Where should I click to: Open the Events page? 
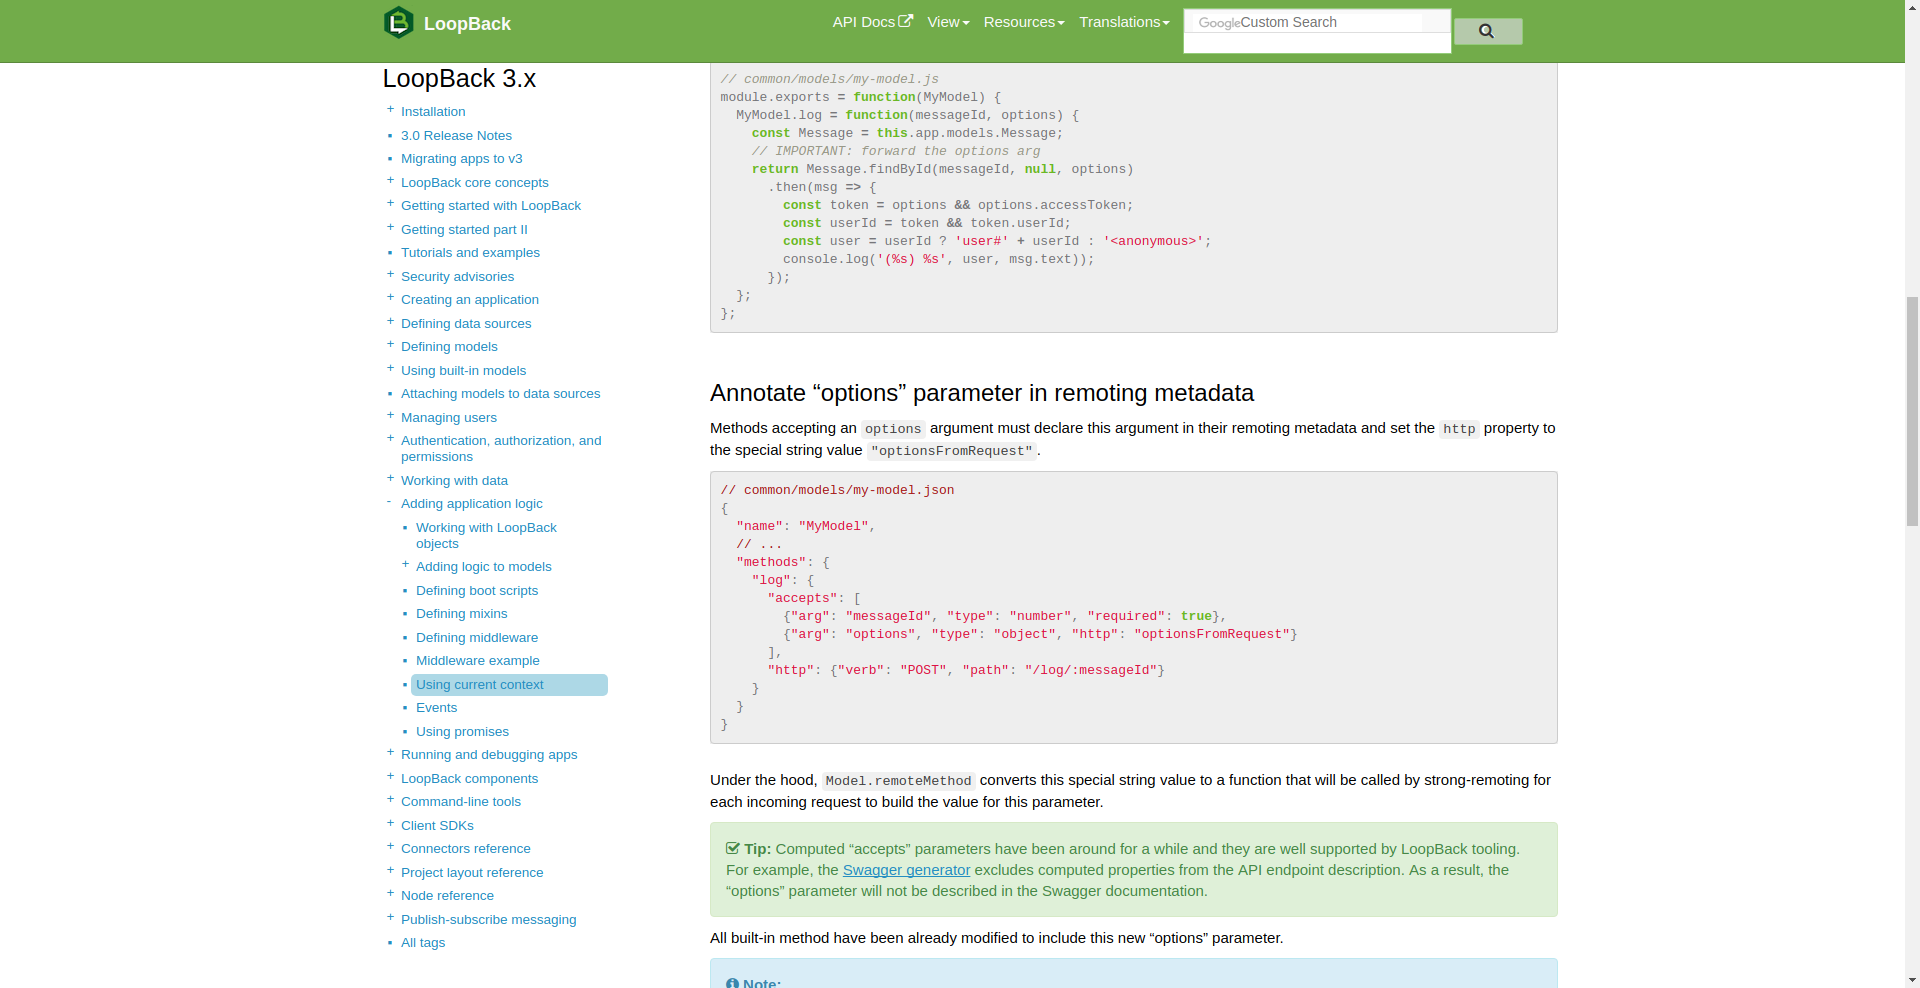pos(436,707)
